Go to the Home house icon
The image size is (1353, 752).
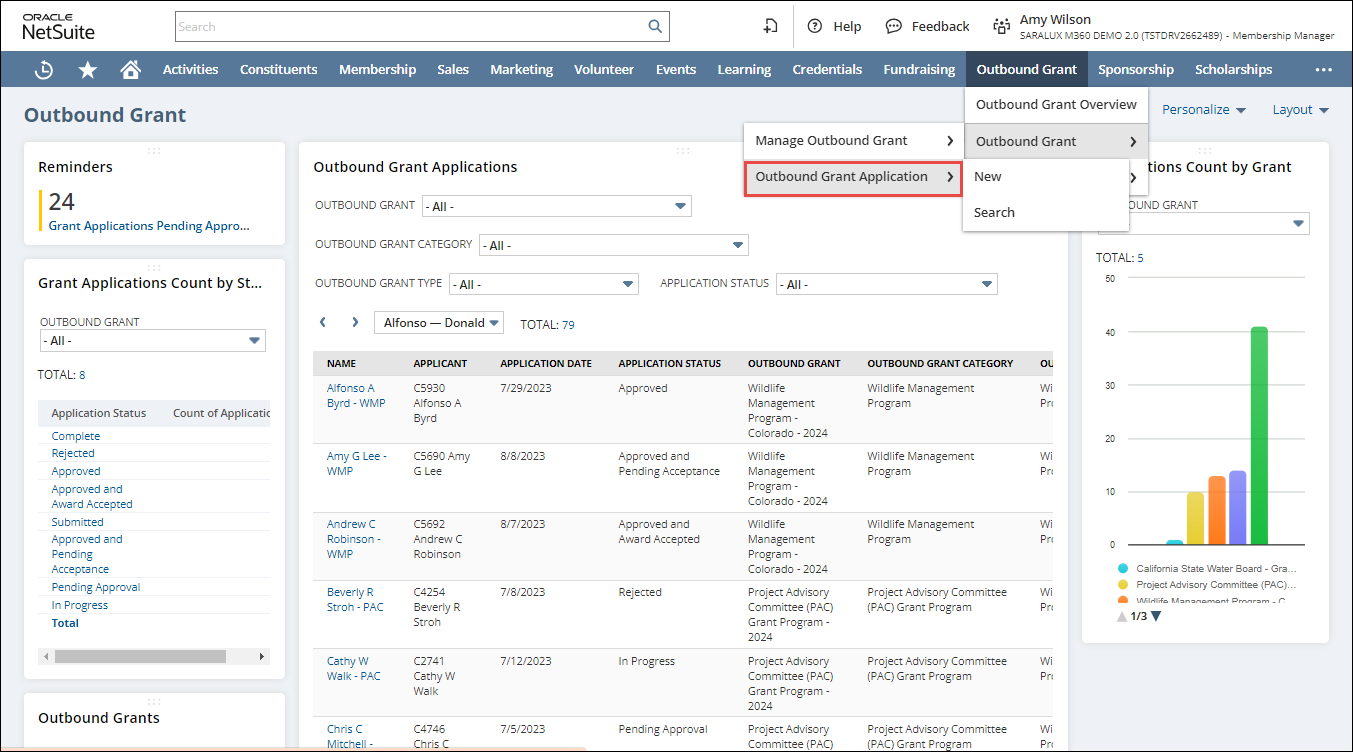pyautogui.click(x=130, y=70)
